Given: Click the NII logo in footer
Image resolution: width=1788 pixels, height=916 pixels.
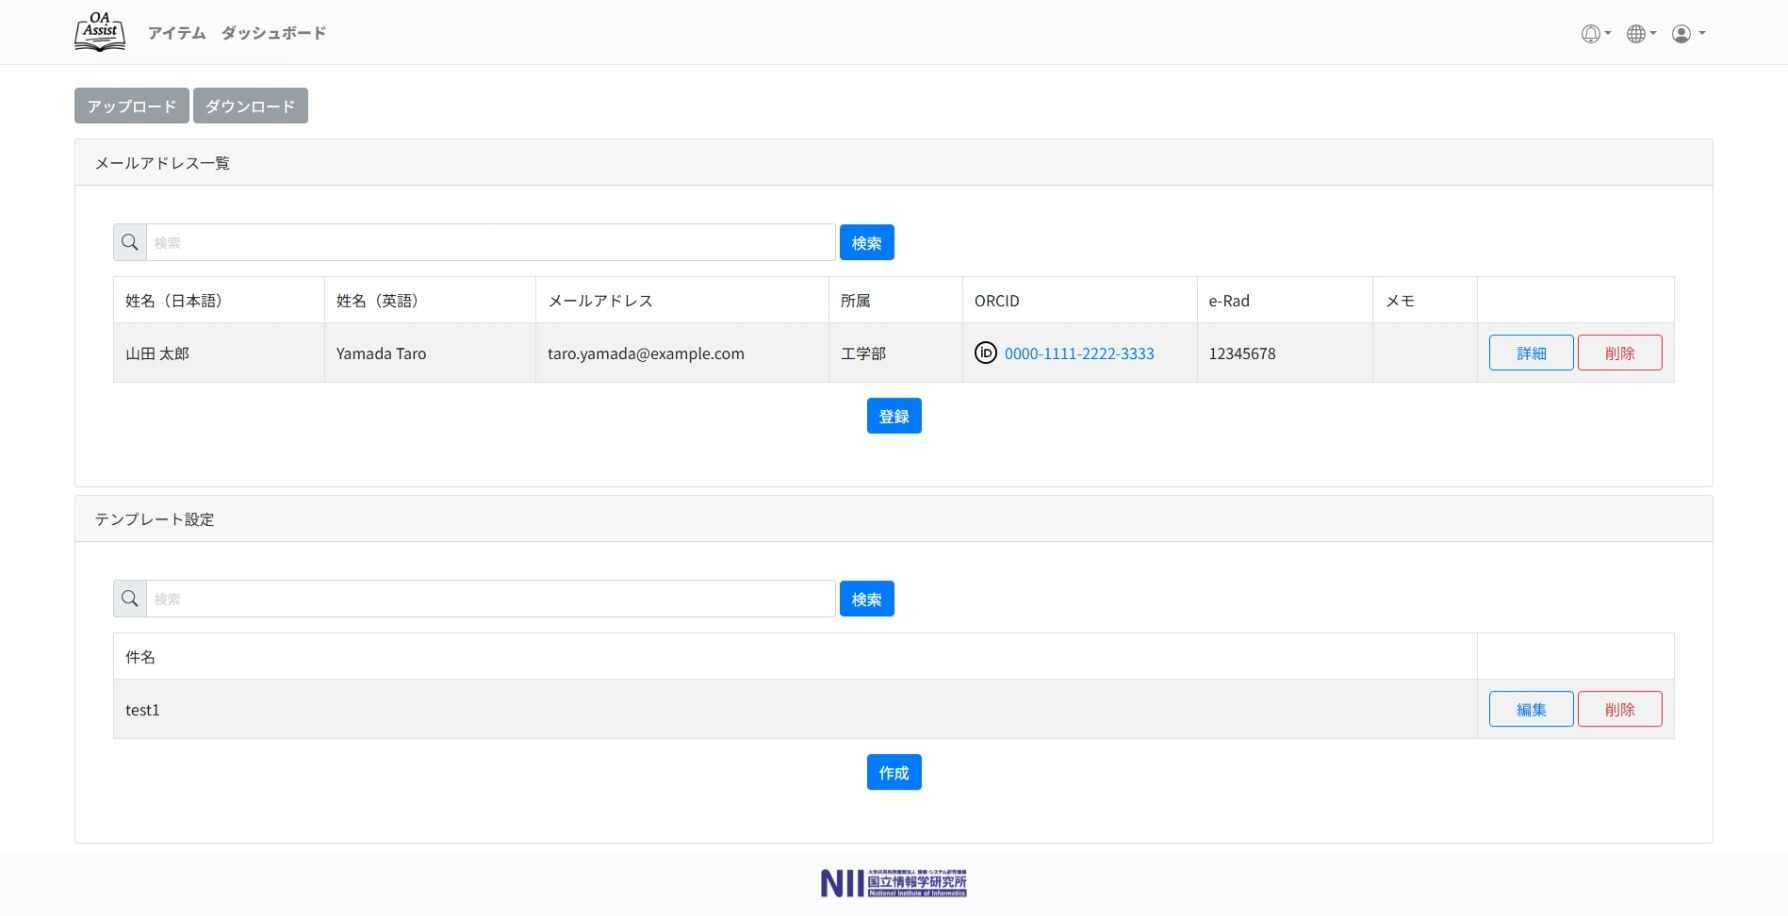Looking at the screenshot, I should pos(893,883).
